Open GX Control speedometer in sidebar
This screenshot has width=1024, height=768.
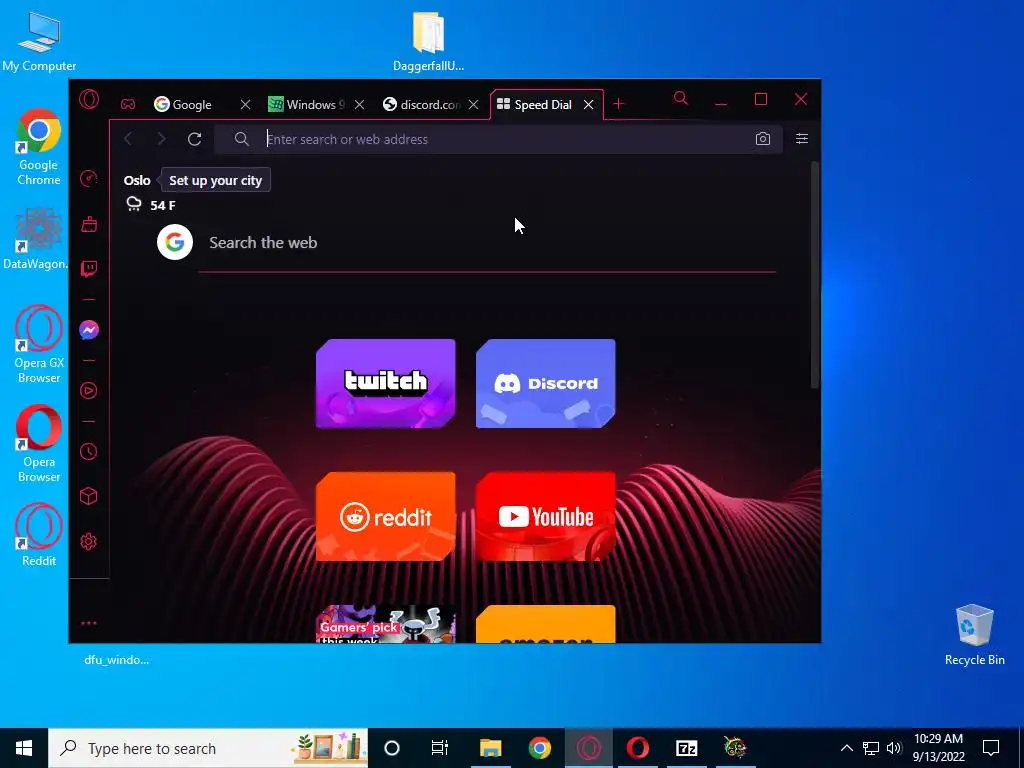pyautogui.click(x=89, y=178)
